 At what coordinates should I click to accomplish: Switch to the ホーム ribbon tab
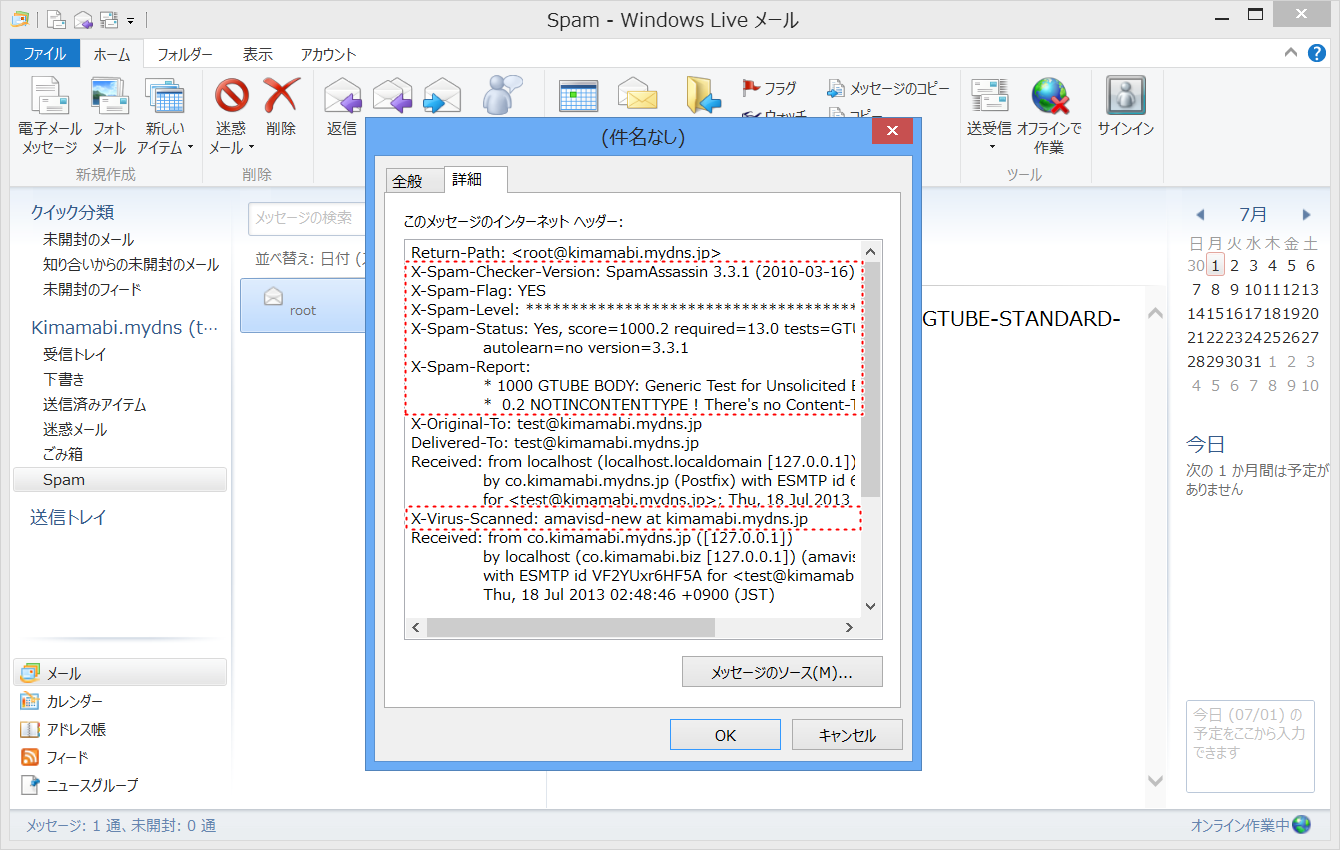(111, 54)
